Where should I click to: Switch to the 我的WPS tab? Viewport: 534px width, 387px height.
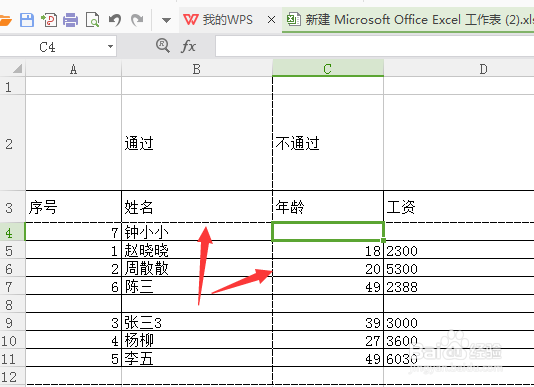pos(219,20)
